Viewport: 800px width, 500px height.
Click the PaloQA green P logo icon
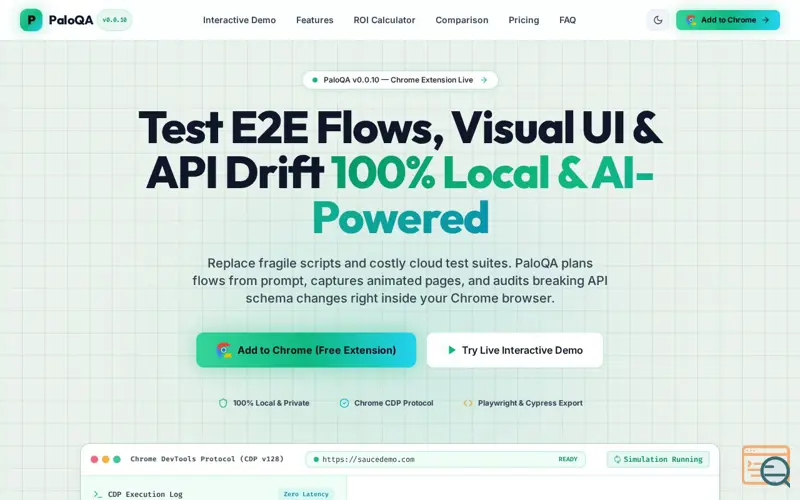pyautogui.click(x=31, y=20)
